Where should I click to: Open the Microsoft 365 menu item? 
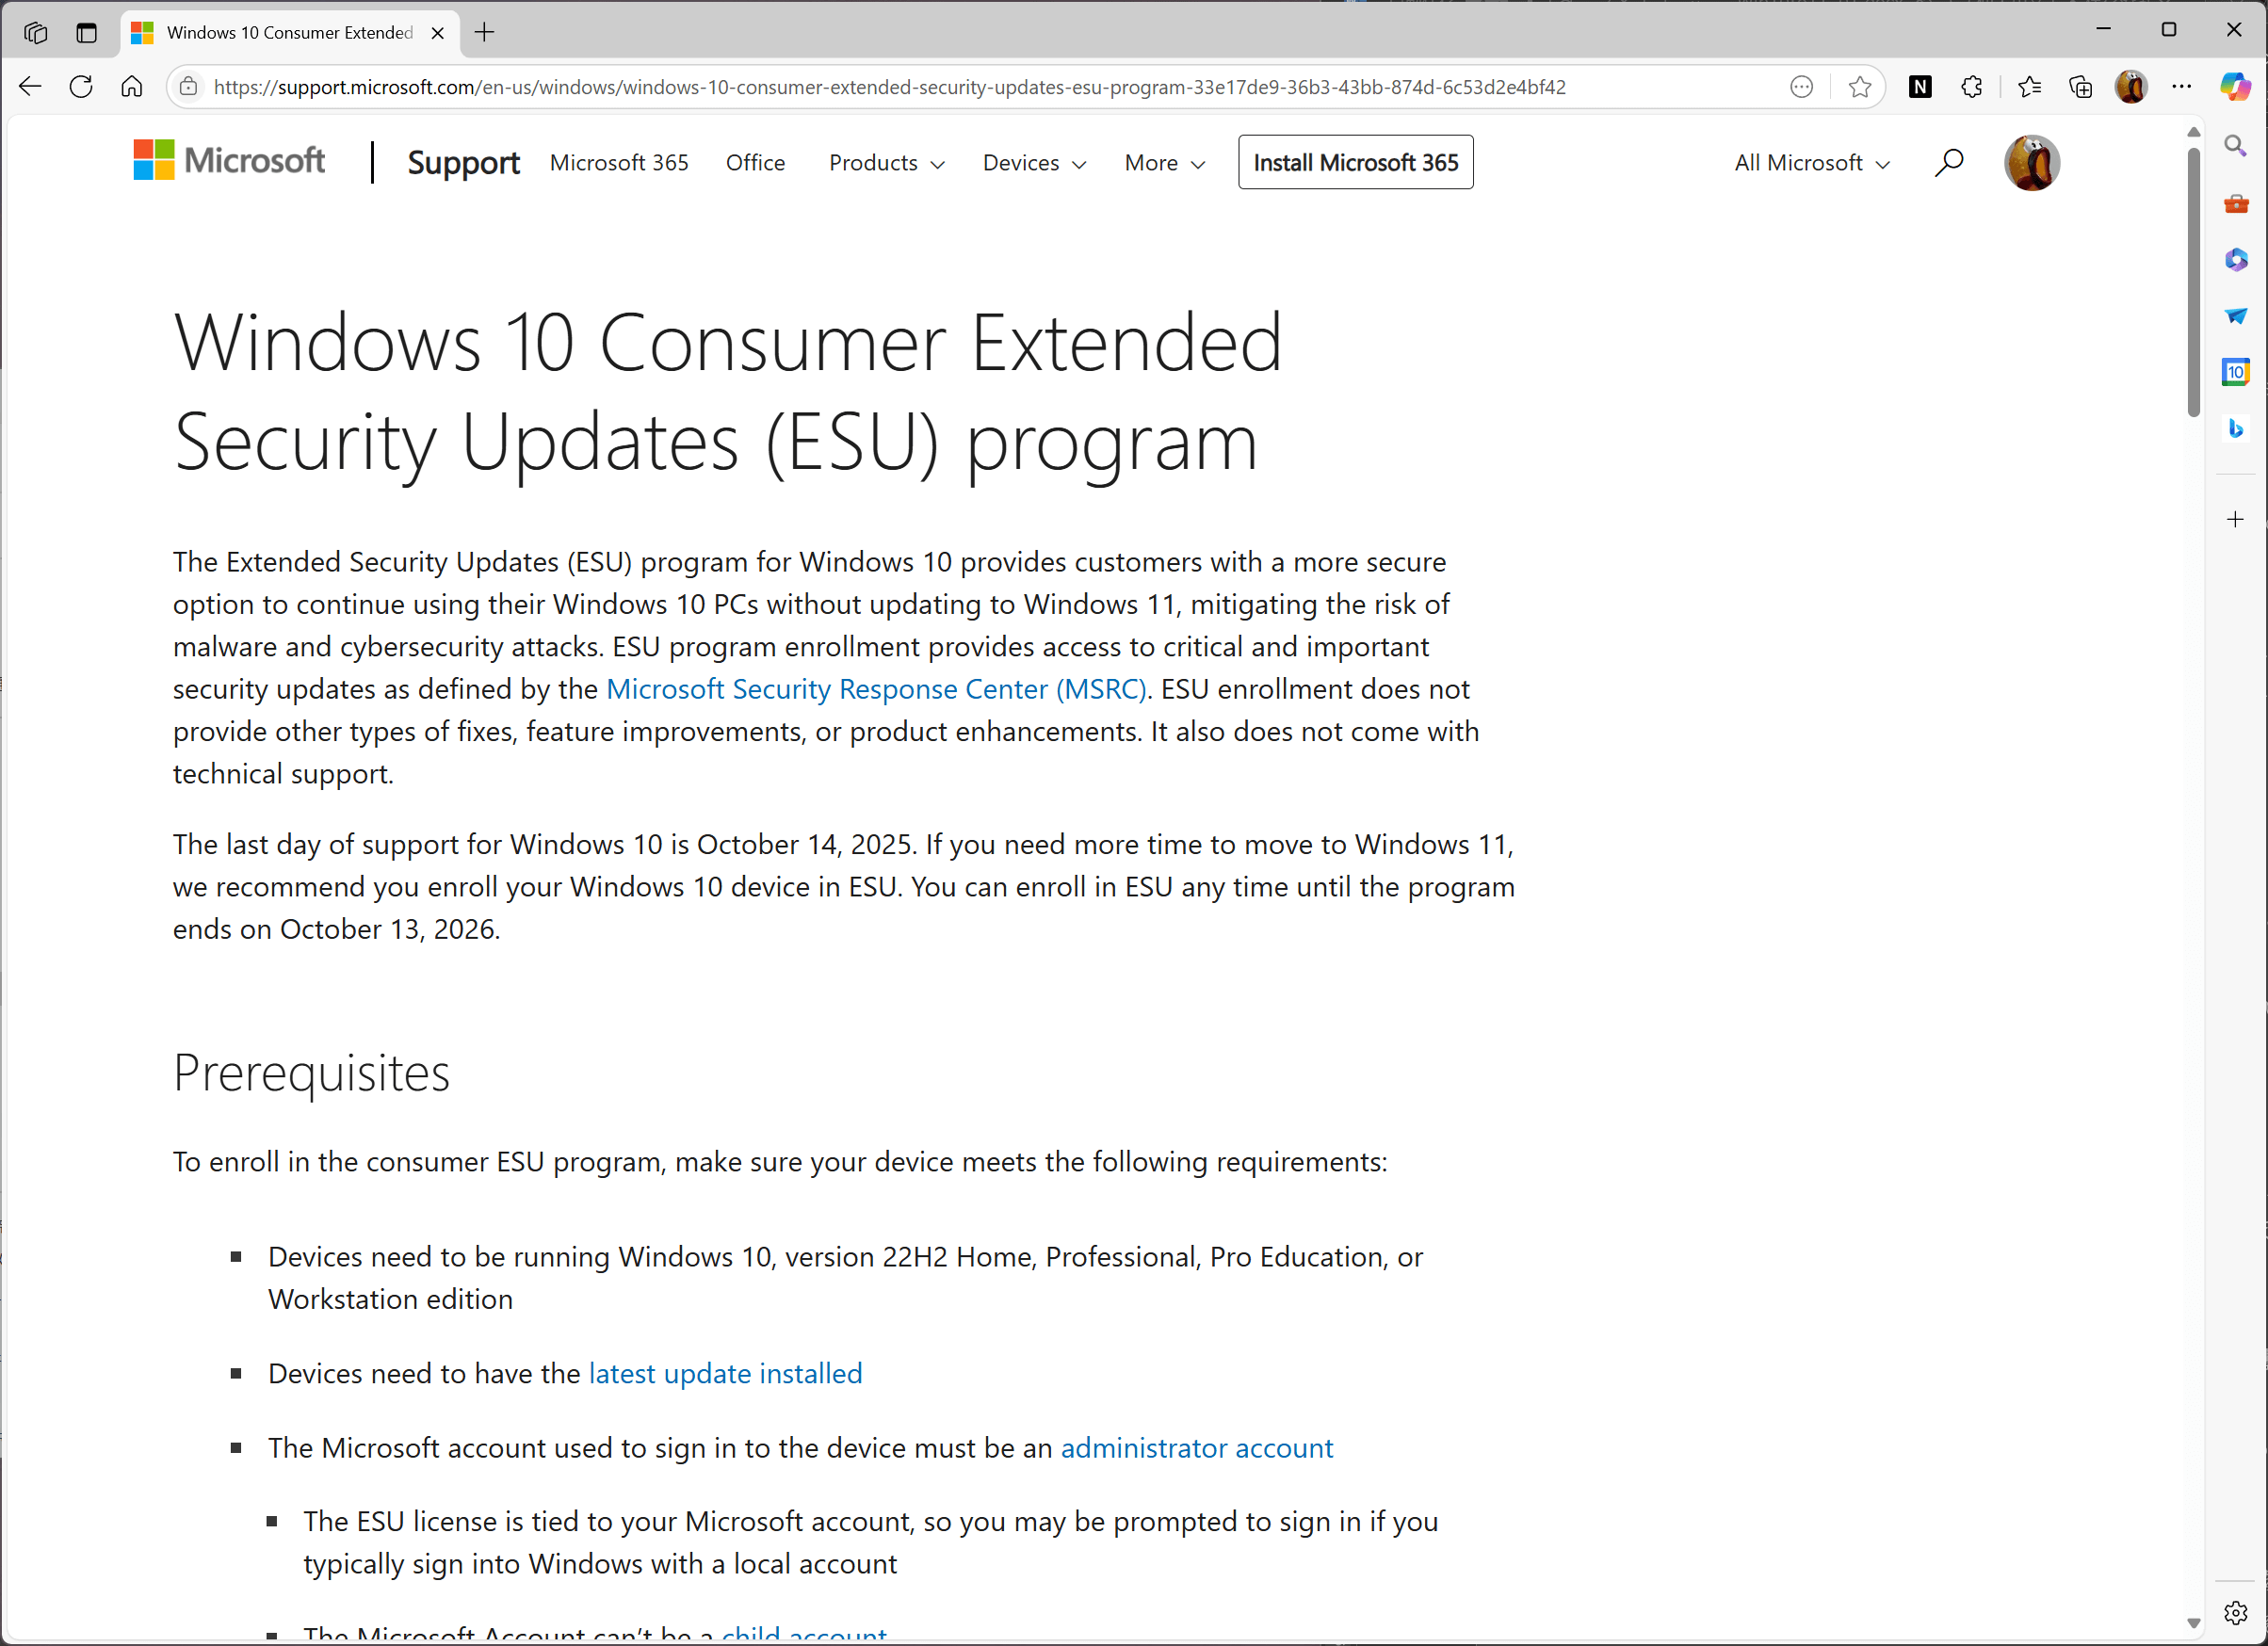click(x=619, y=163)
